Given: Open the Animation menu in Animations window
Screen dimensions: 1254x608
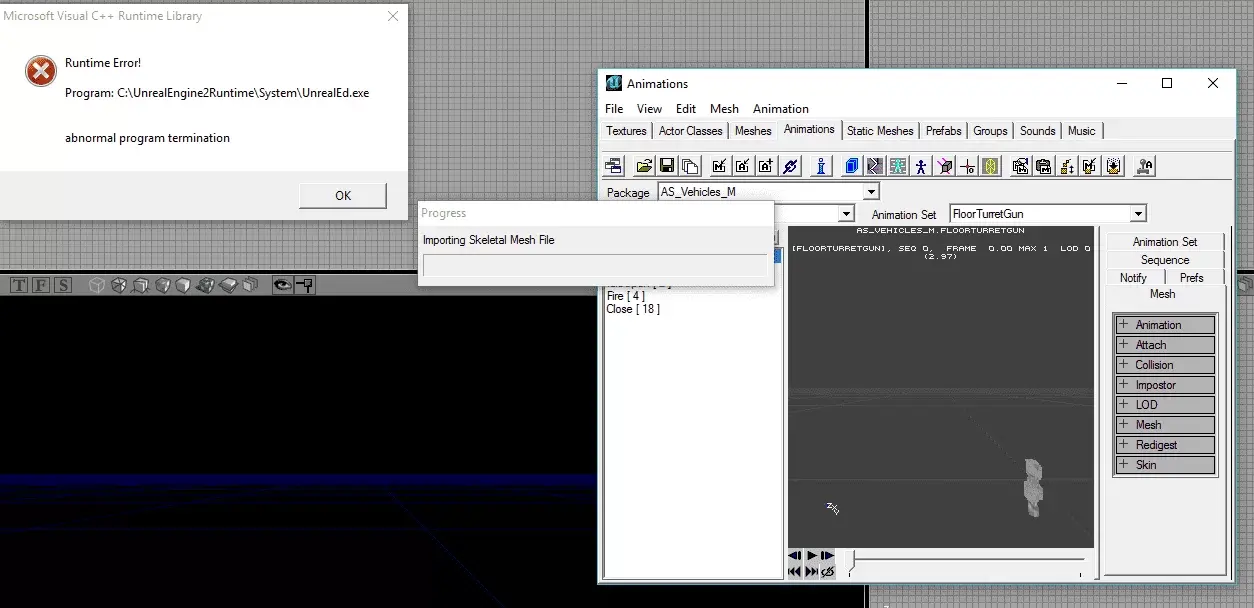Looking at the screenshot, I should pos(781,109).
